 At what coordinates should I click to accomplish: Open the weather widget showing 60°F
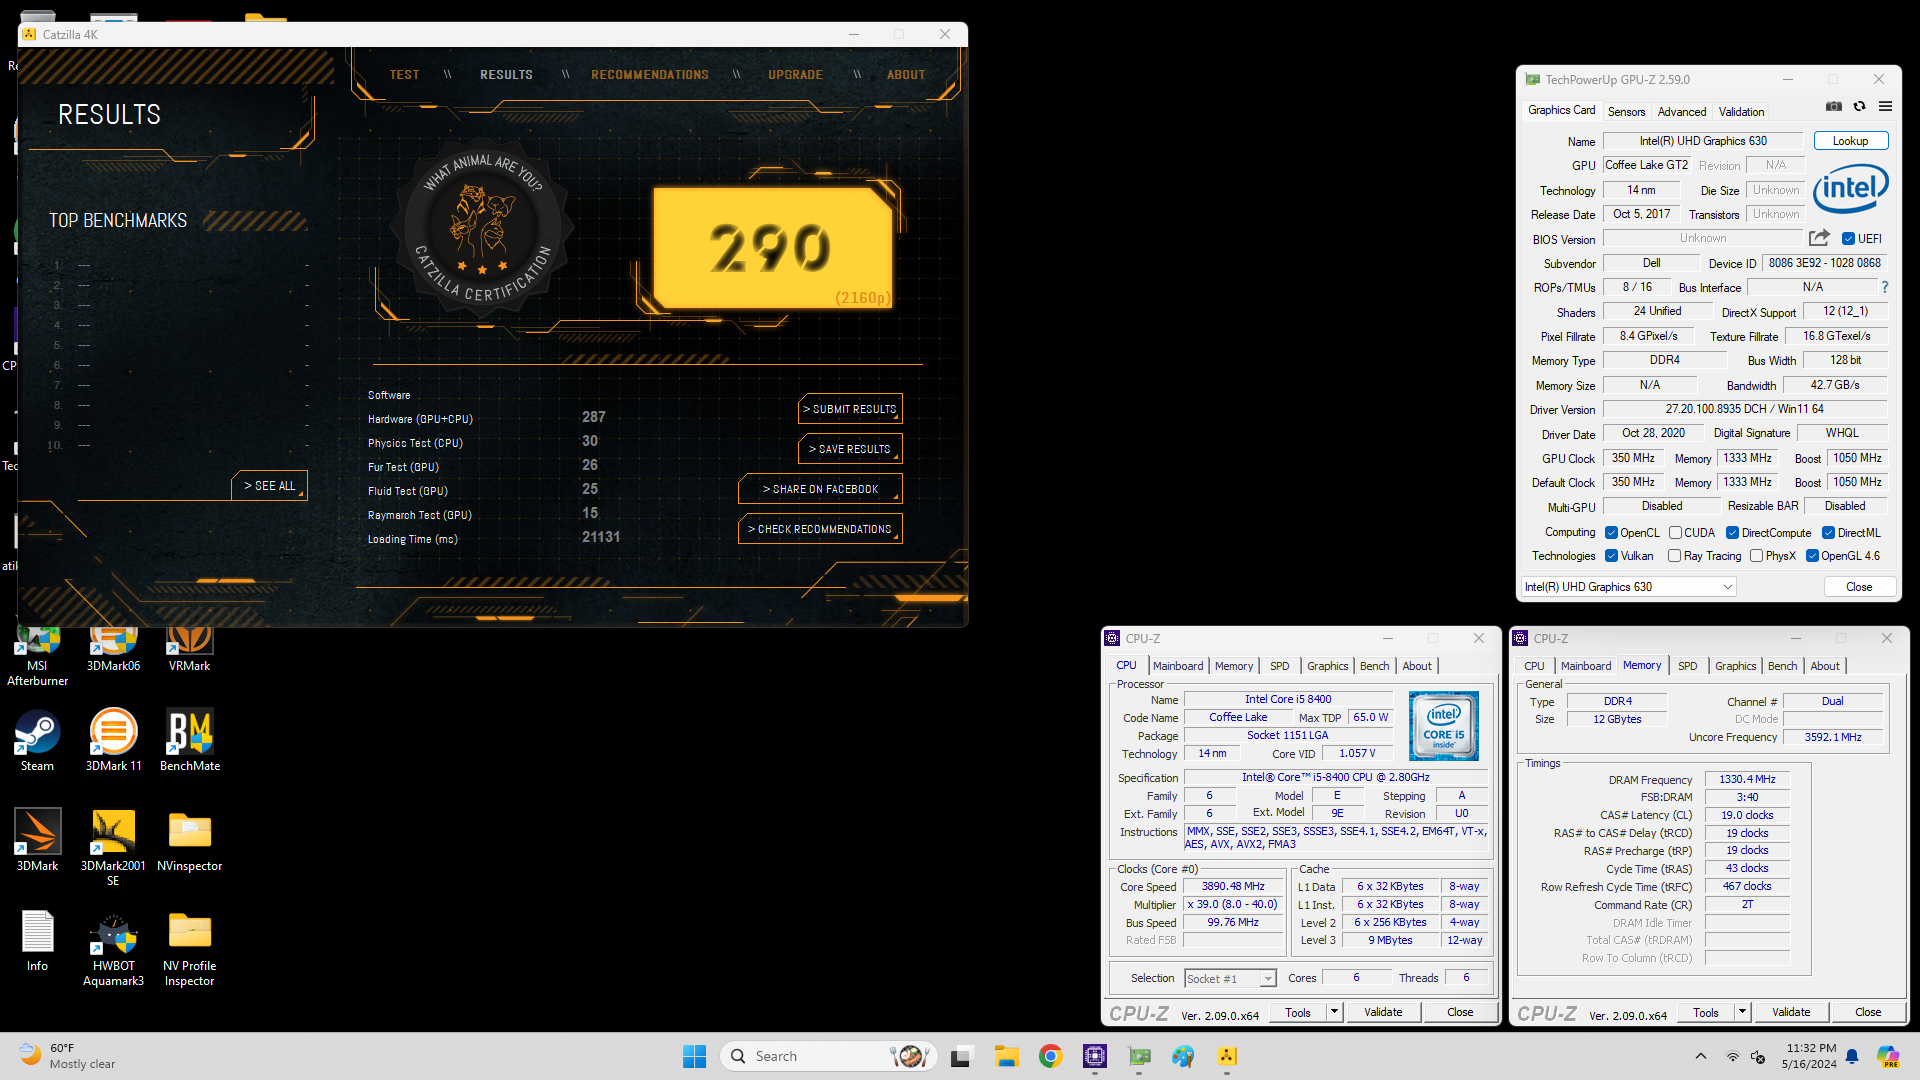click(x=68, y=1056)
